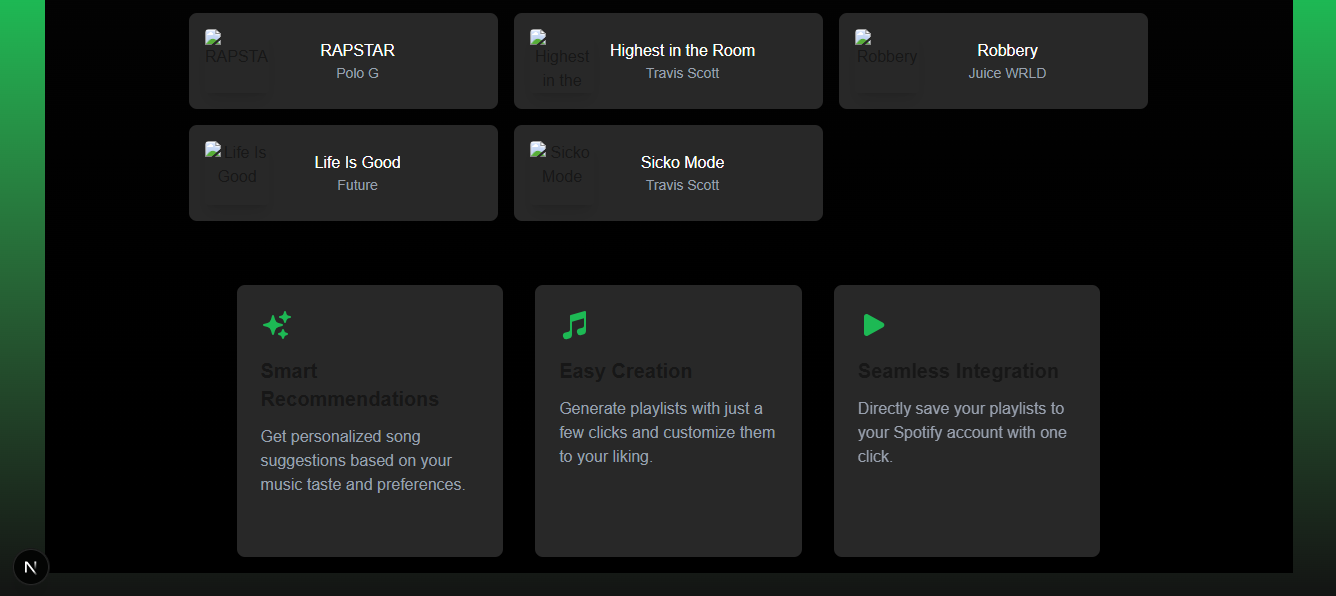Click the Highest in the Room album thumbnail
This screenshot has height=596, width=1336.
pyautogui.click(x=562, y=61)
